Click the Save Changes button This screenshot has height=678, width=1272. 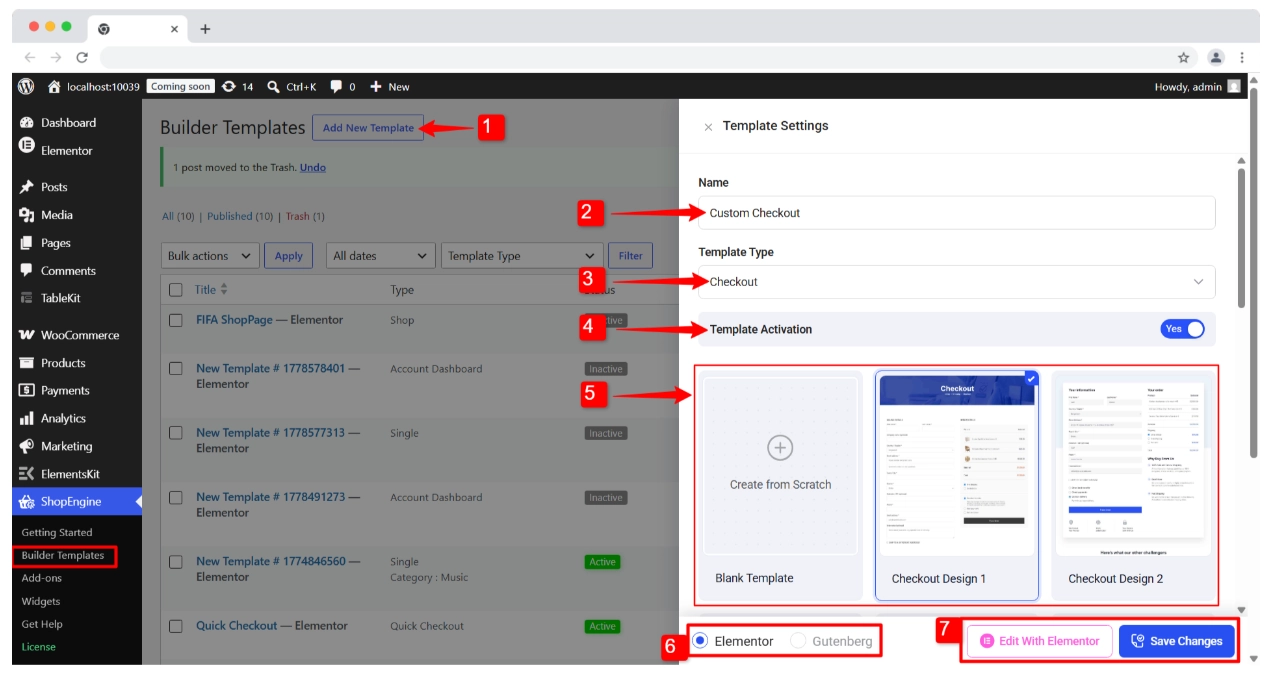point(1177,641)
